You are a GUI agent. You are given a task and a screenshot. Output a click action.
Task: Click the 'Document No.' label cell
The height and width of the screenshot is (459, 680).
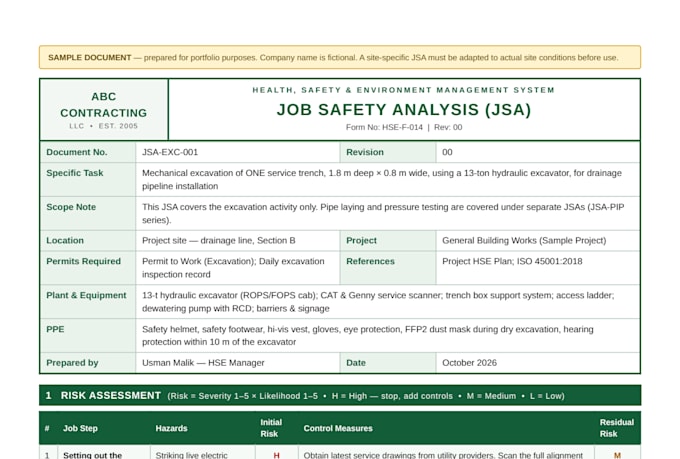[x=88, y=152]
